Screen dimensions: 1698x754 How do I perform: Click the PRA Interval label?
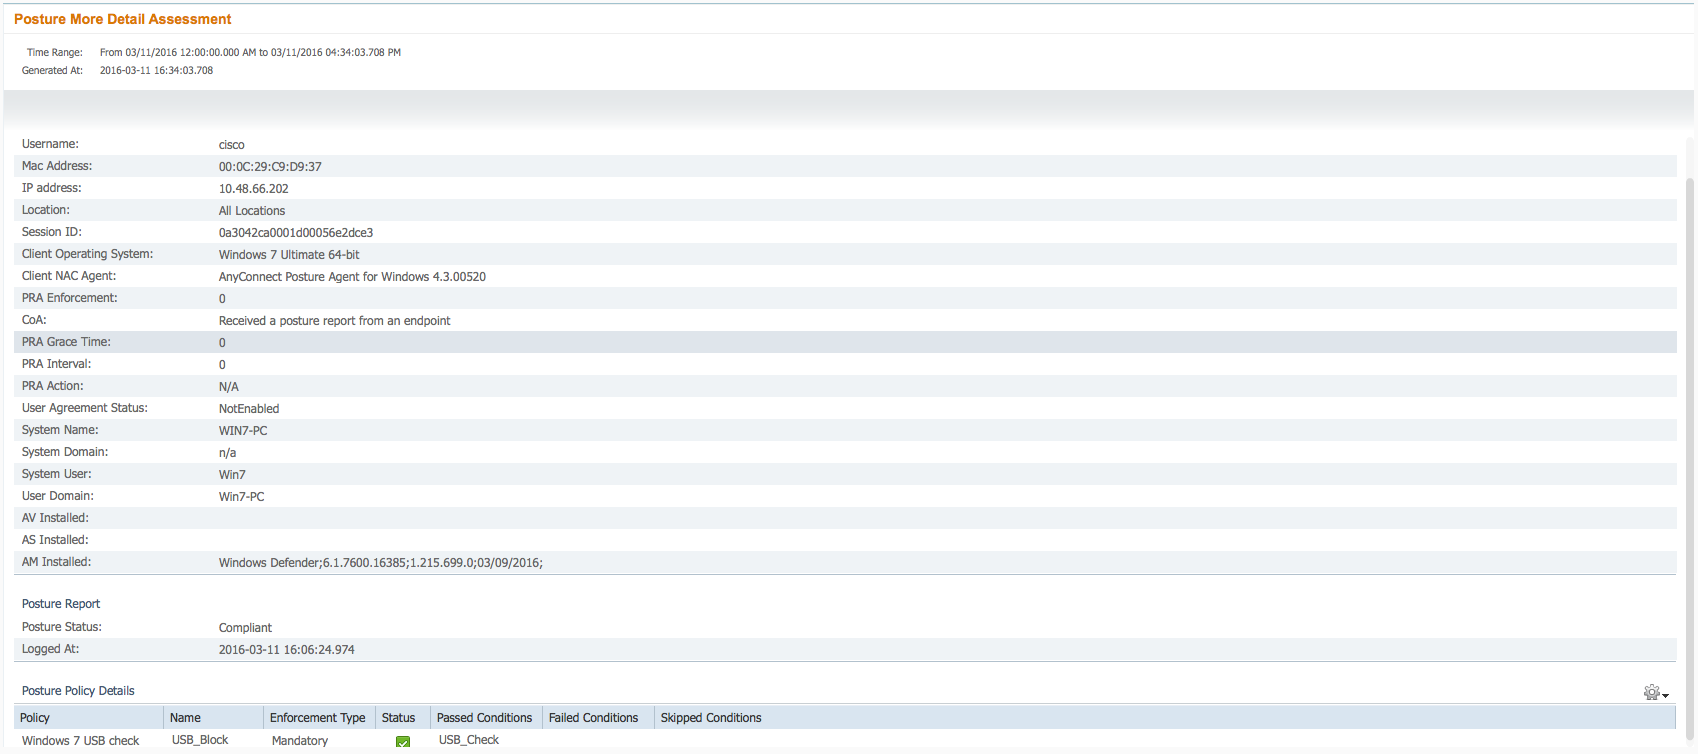(56, 364)
